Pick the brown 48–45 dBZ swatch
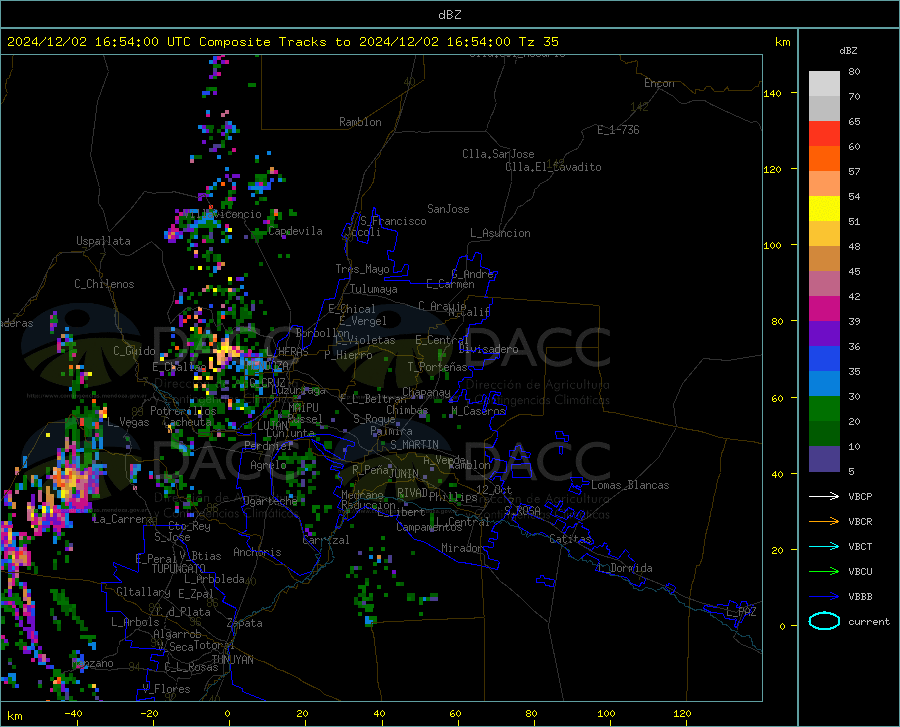Image resolution: width=900 pixels, height=727 pixels. point(824,259)
